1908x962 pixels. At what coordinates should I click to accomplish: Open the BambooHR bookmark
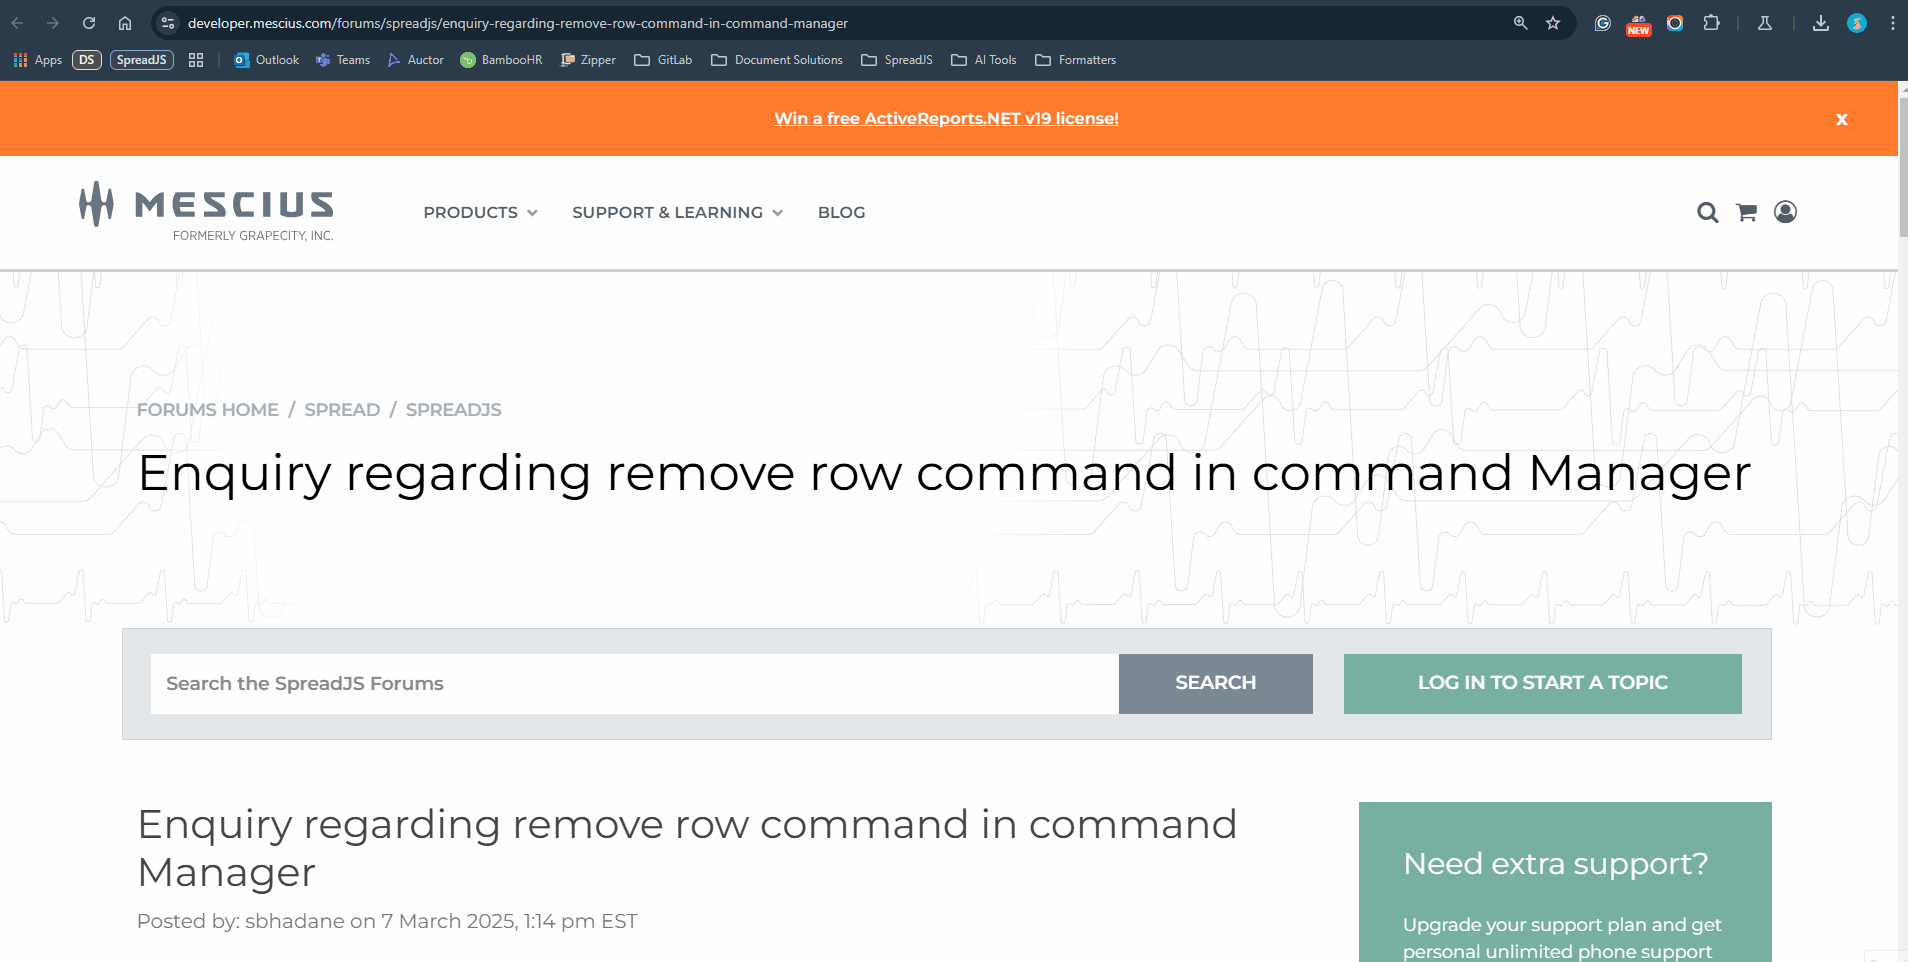(501, 60)
